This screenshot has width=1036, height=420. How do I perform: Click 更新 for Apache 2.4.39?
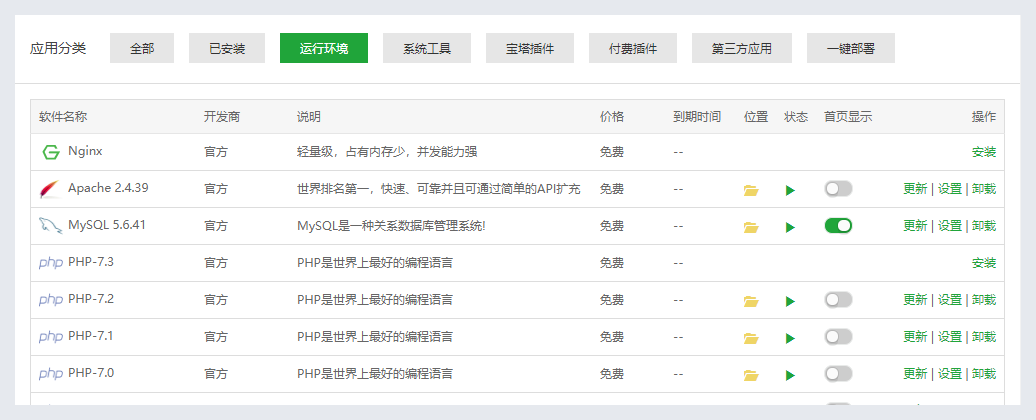coord(915,189)
